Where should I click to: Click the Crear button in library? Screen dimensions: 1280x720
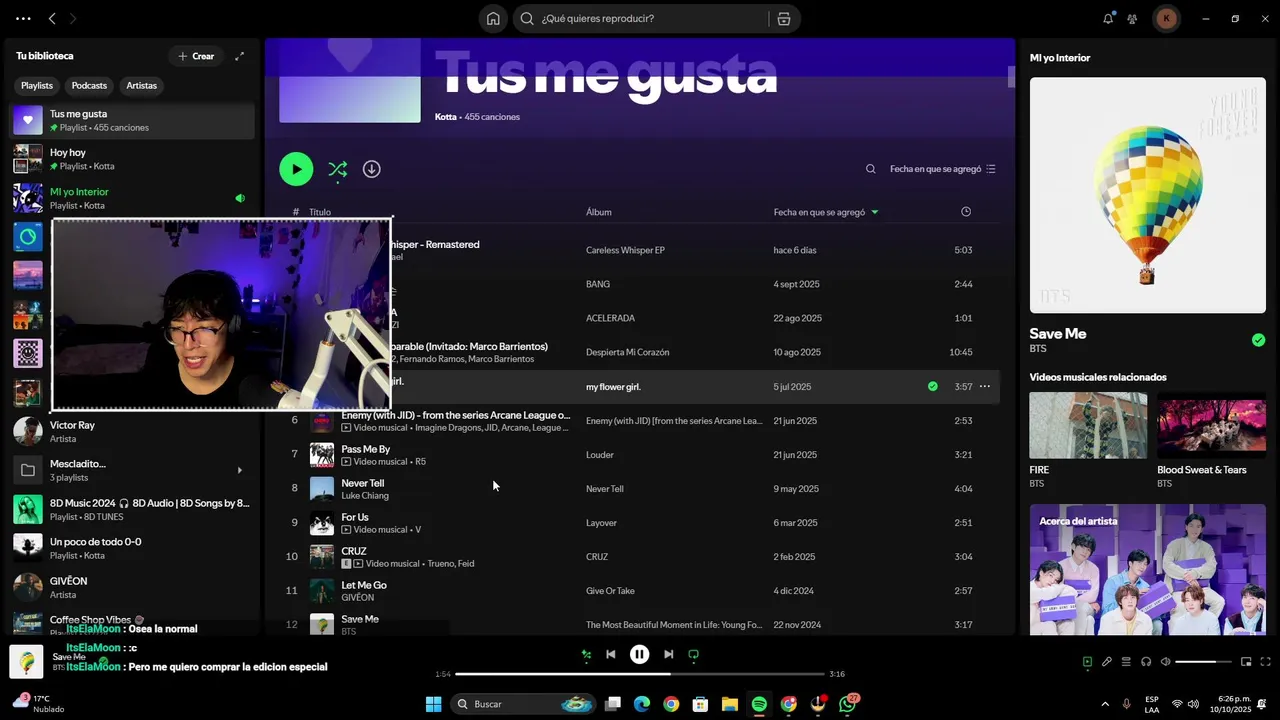click(196, 56)
